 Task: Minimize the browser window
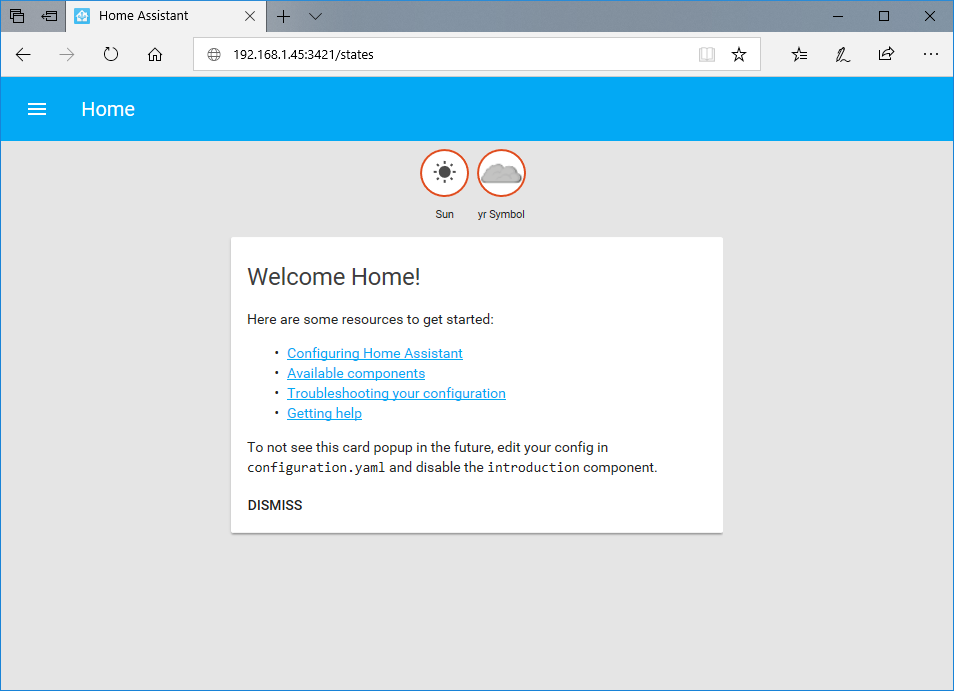click(x=838, y=16)
